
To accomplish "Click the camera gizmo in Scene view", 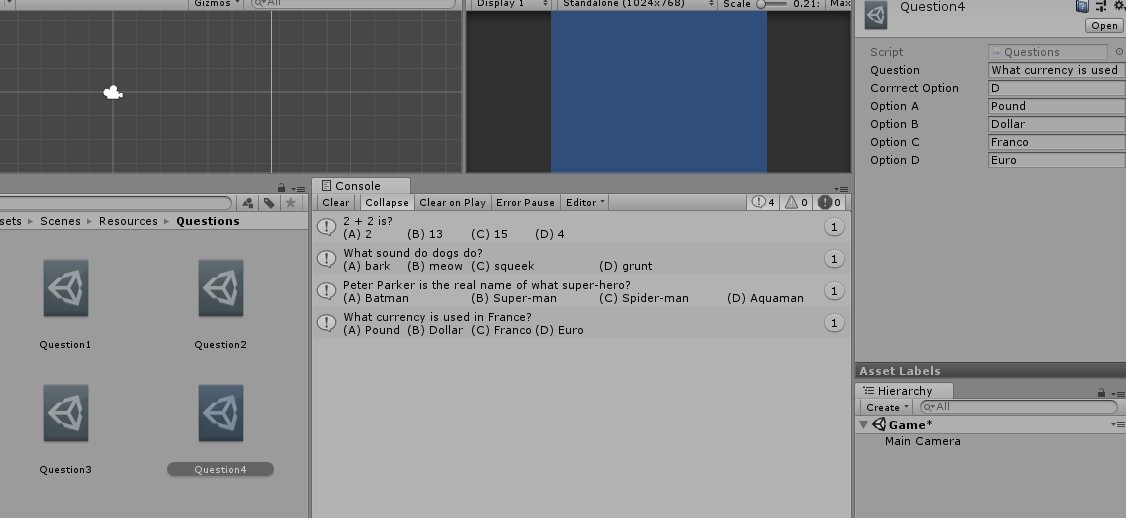I will pyautogui.click(x=113, y=92).
